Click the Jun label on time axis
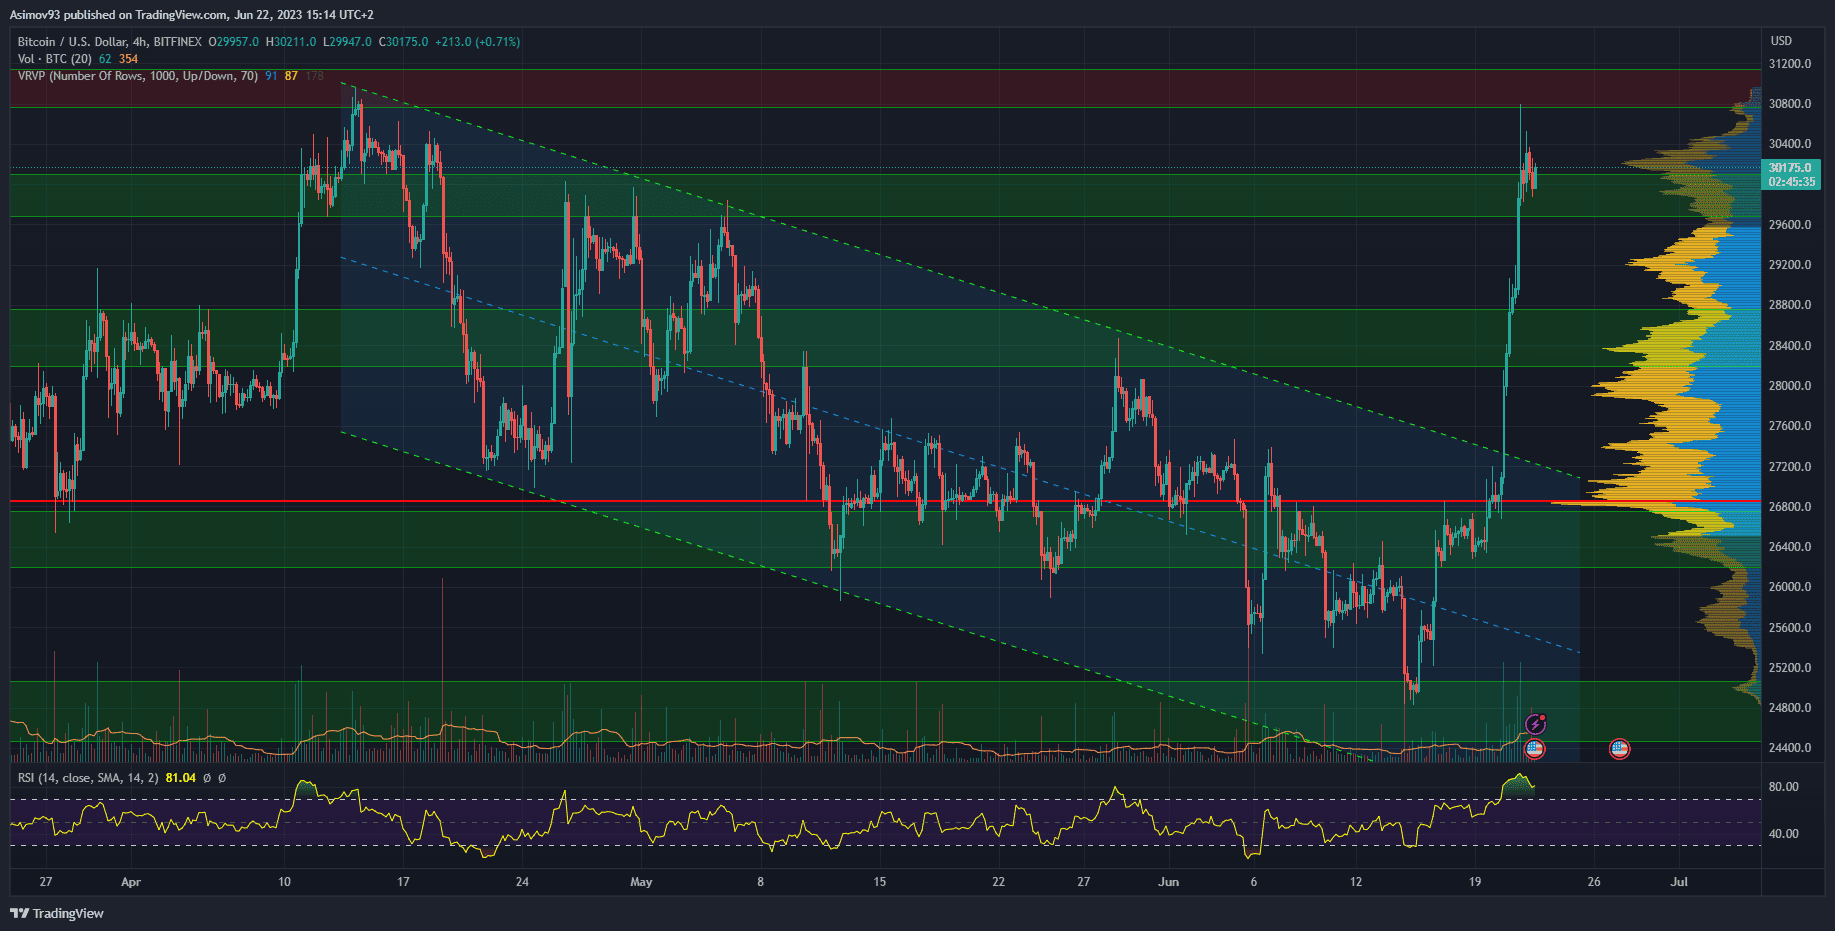1835x931 pixels. [x=1168, y=882]
